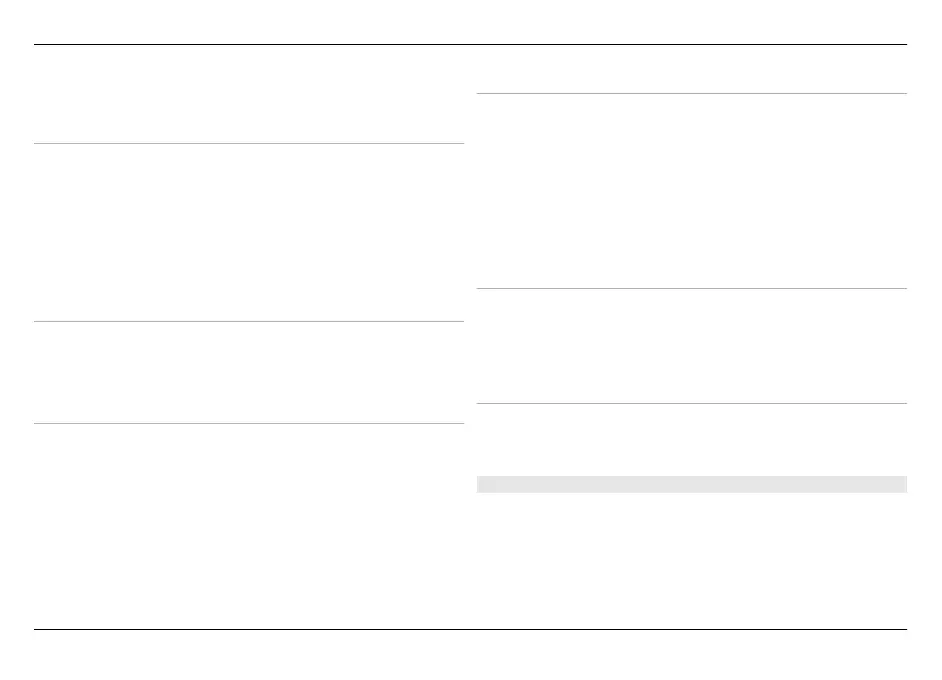Click blank area above left column's first separator

pos(249,95)
